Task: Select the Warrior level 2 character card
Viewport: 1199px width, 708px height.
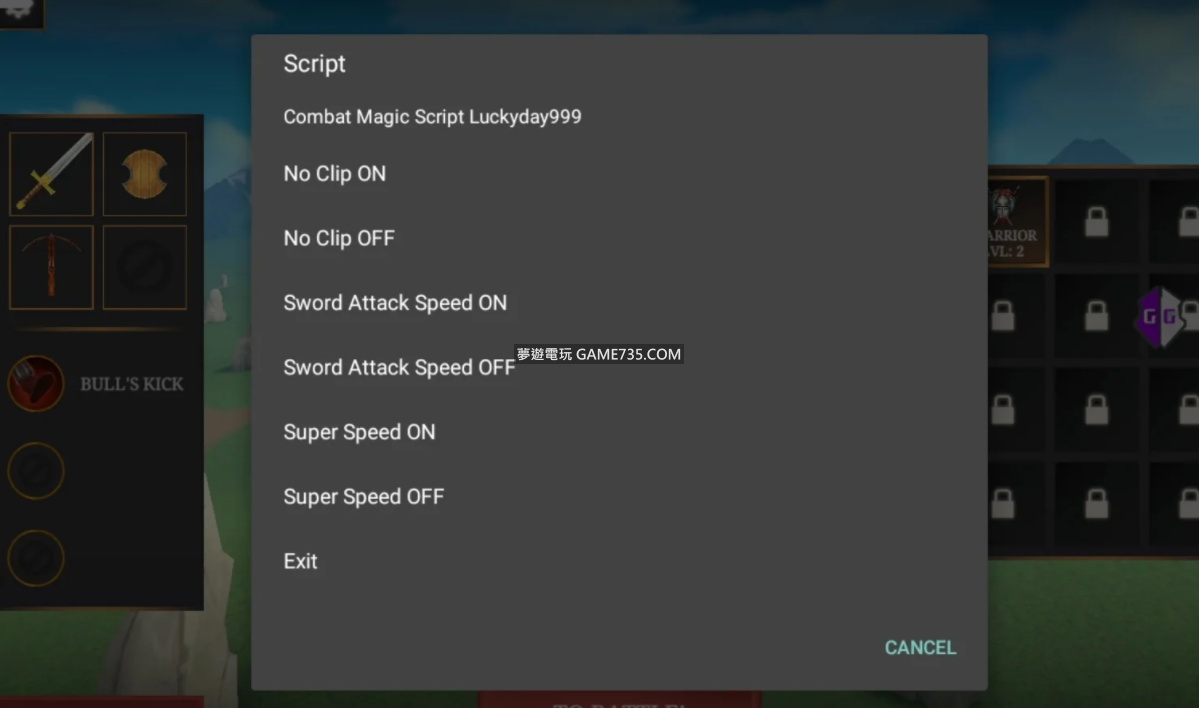Action: [1017, 222]
